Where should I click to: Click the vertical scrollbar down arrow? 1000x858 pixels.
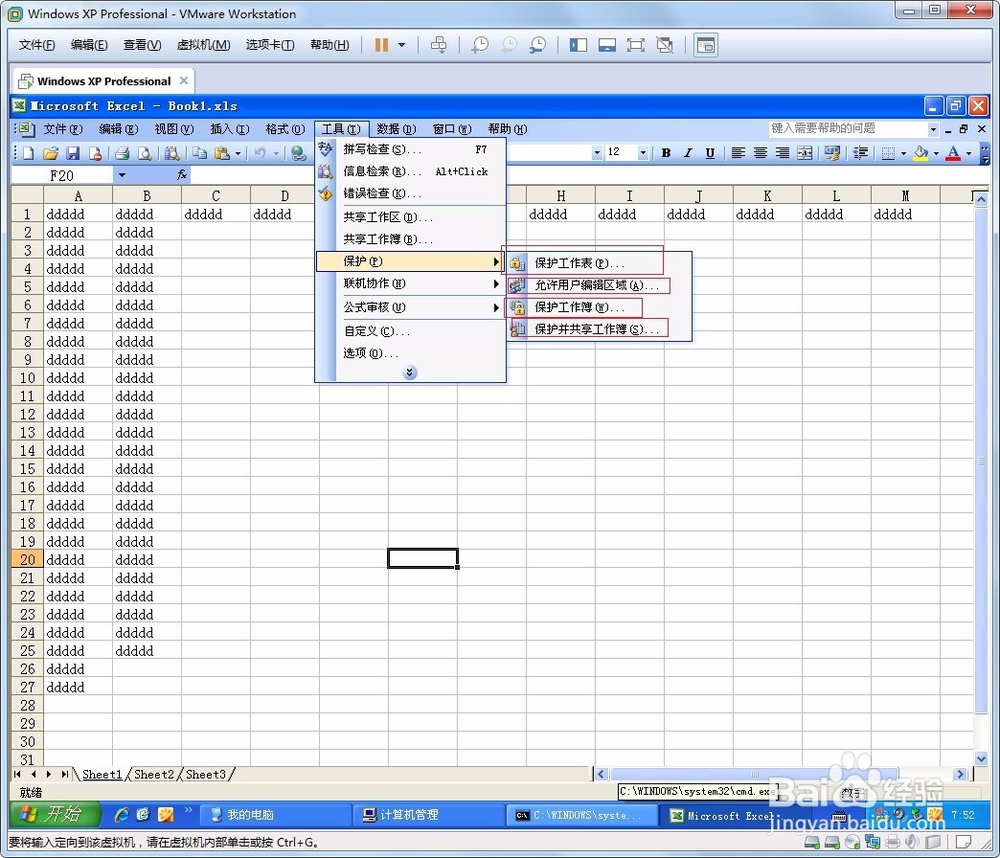981,758
